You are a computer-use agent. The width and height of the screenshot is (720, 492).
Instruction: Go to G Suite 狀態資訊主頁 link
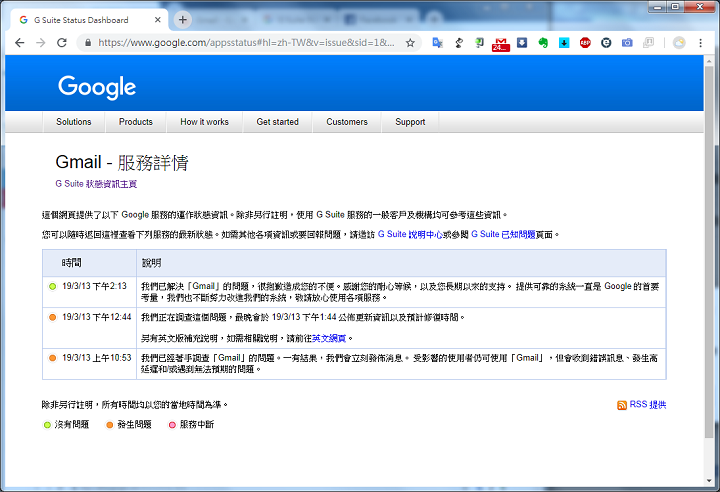(96, 184)
